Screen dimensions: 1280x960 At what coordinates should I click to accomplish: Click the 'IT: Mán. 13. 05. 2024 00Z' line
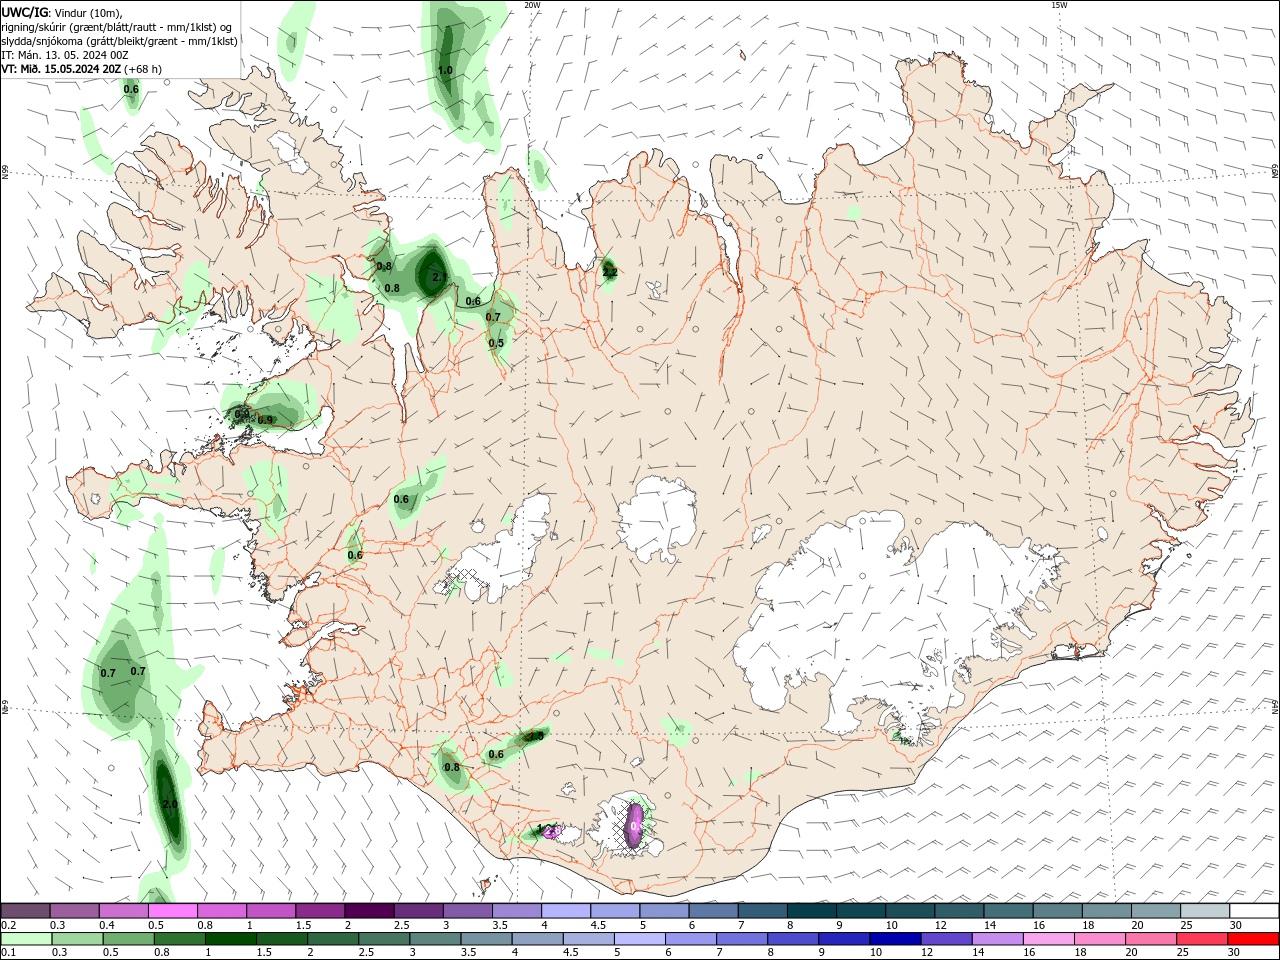tap(64, 55)
